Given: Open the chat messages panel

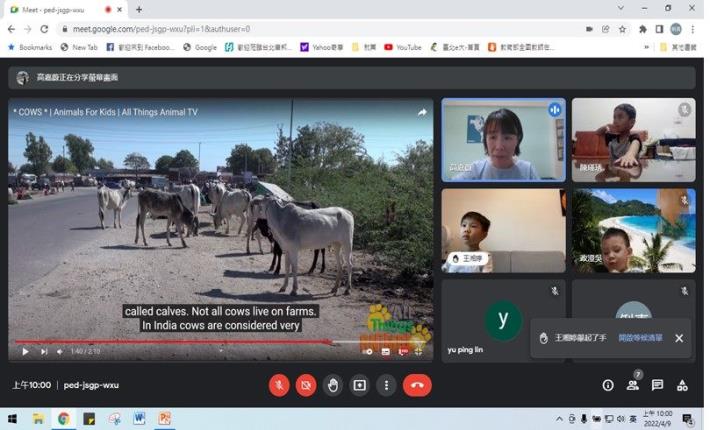Looking at the screenshot, I should [x=657, y=385].
